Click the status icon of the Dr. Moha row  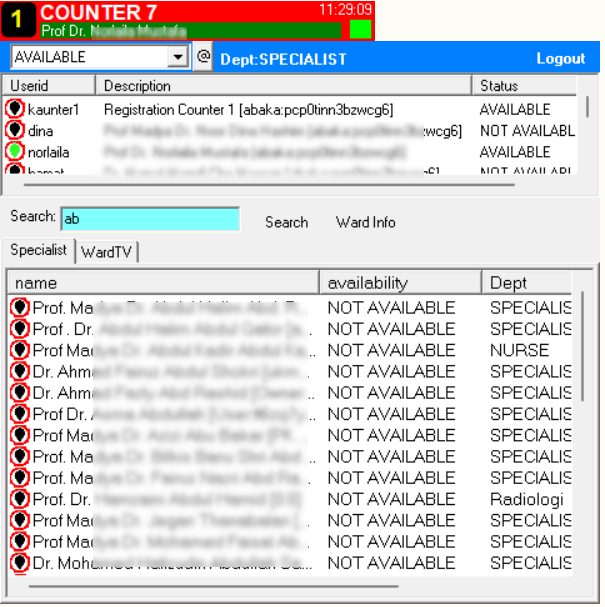(20, 563)
